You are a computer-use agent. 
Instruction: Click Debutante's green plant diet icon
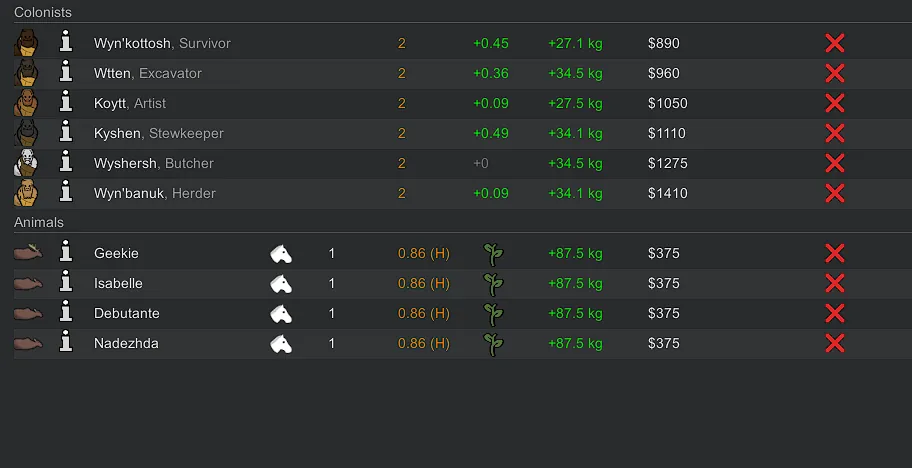point(493,314)
